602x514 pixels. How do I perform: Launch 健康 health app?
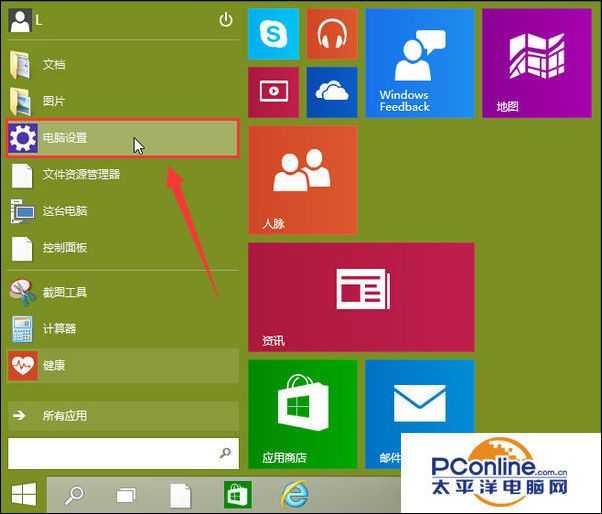(123, 365)
